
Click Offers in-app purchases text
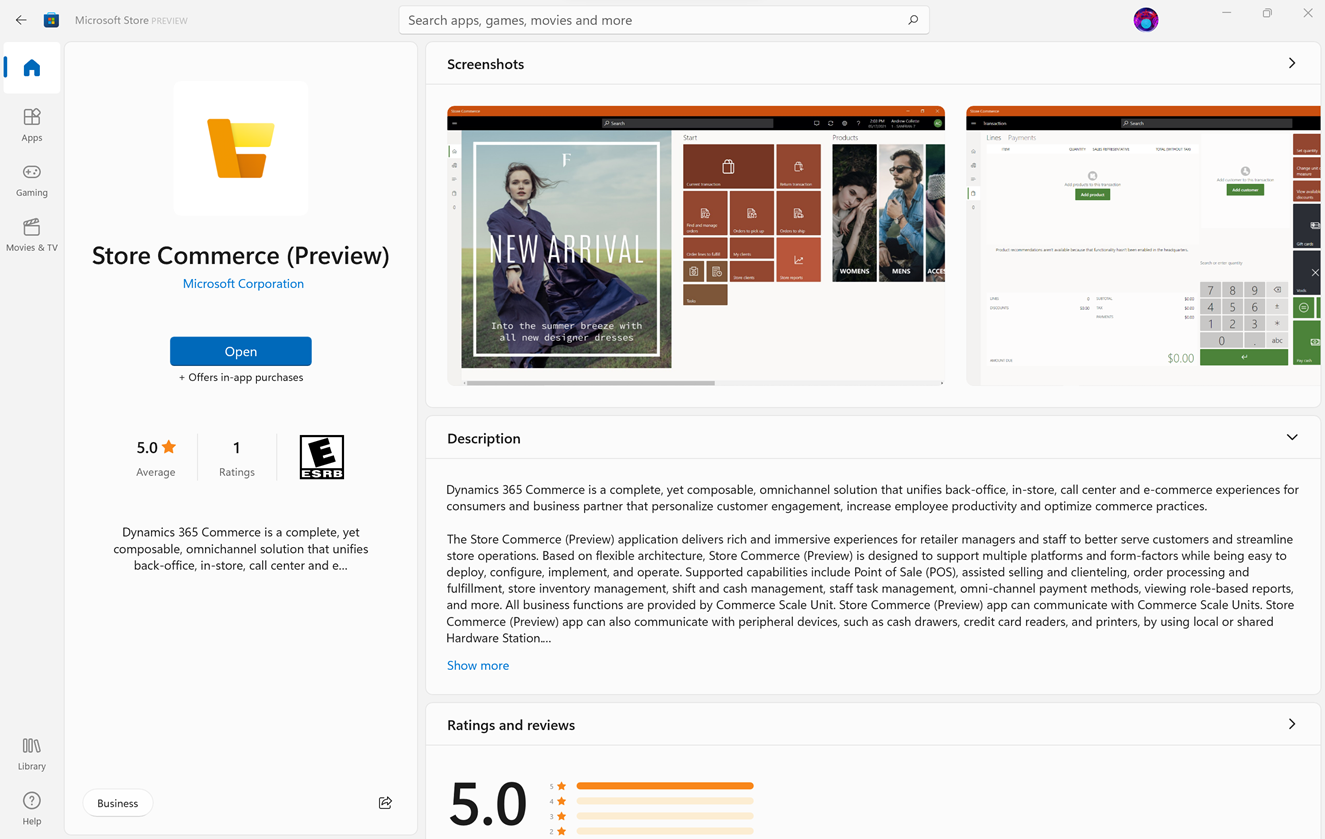point(241,377)
